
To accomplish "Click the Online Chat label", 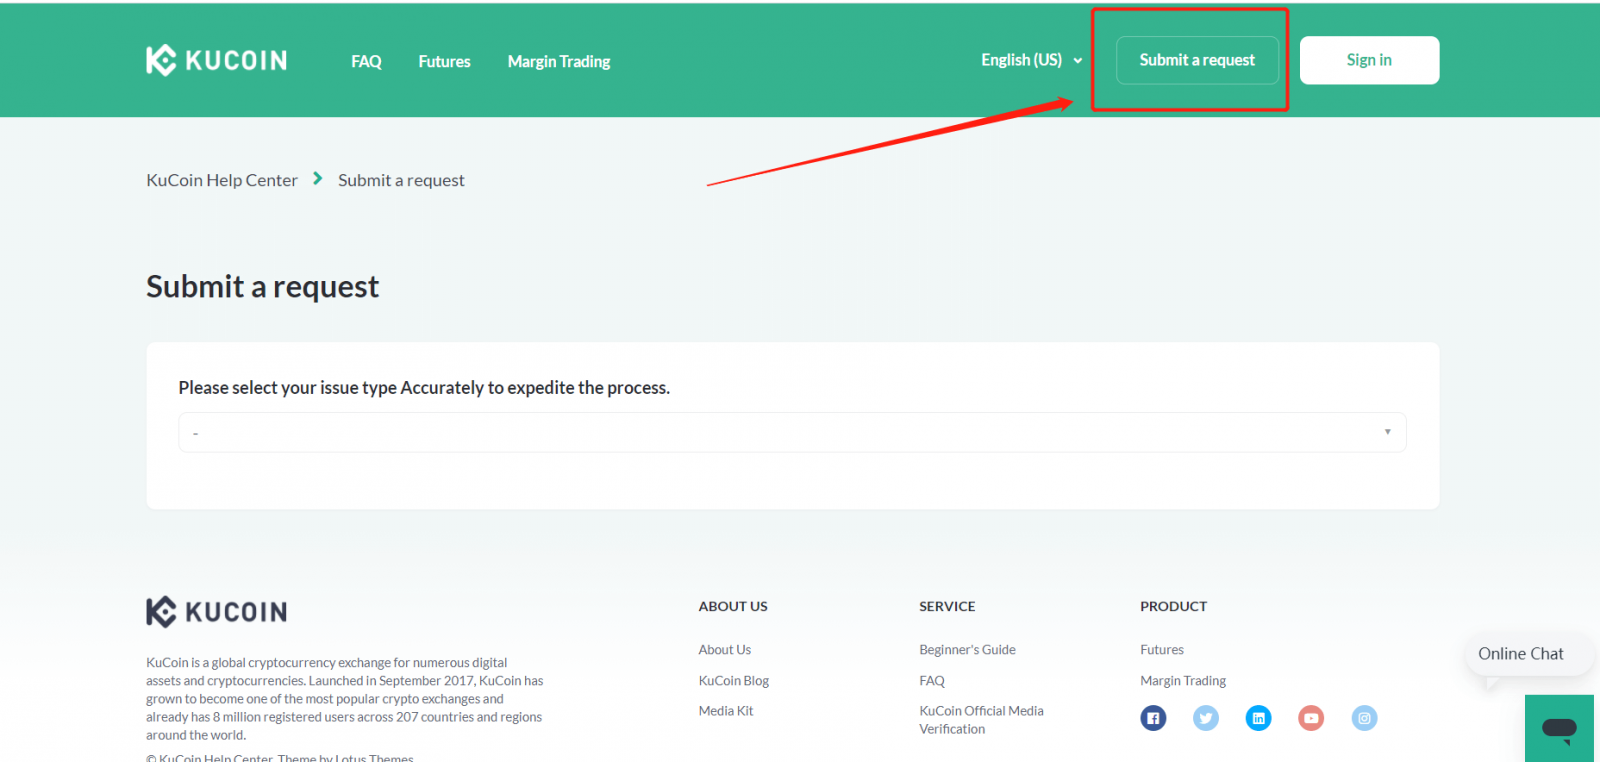I will 1520,653.
